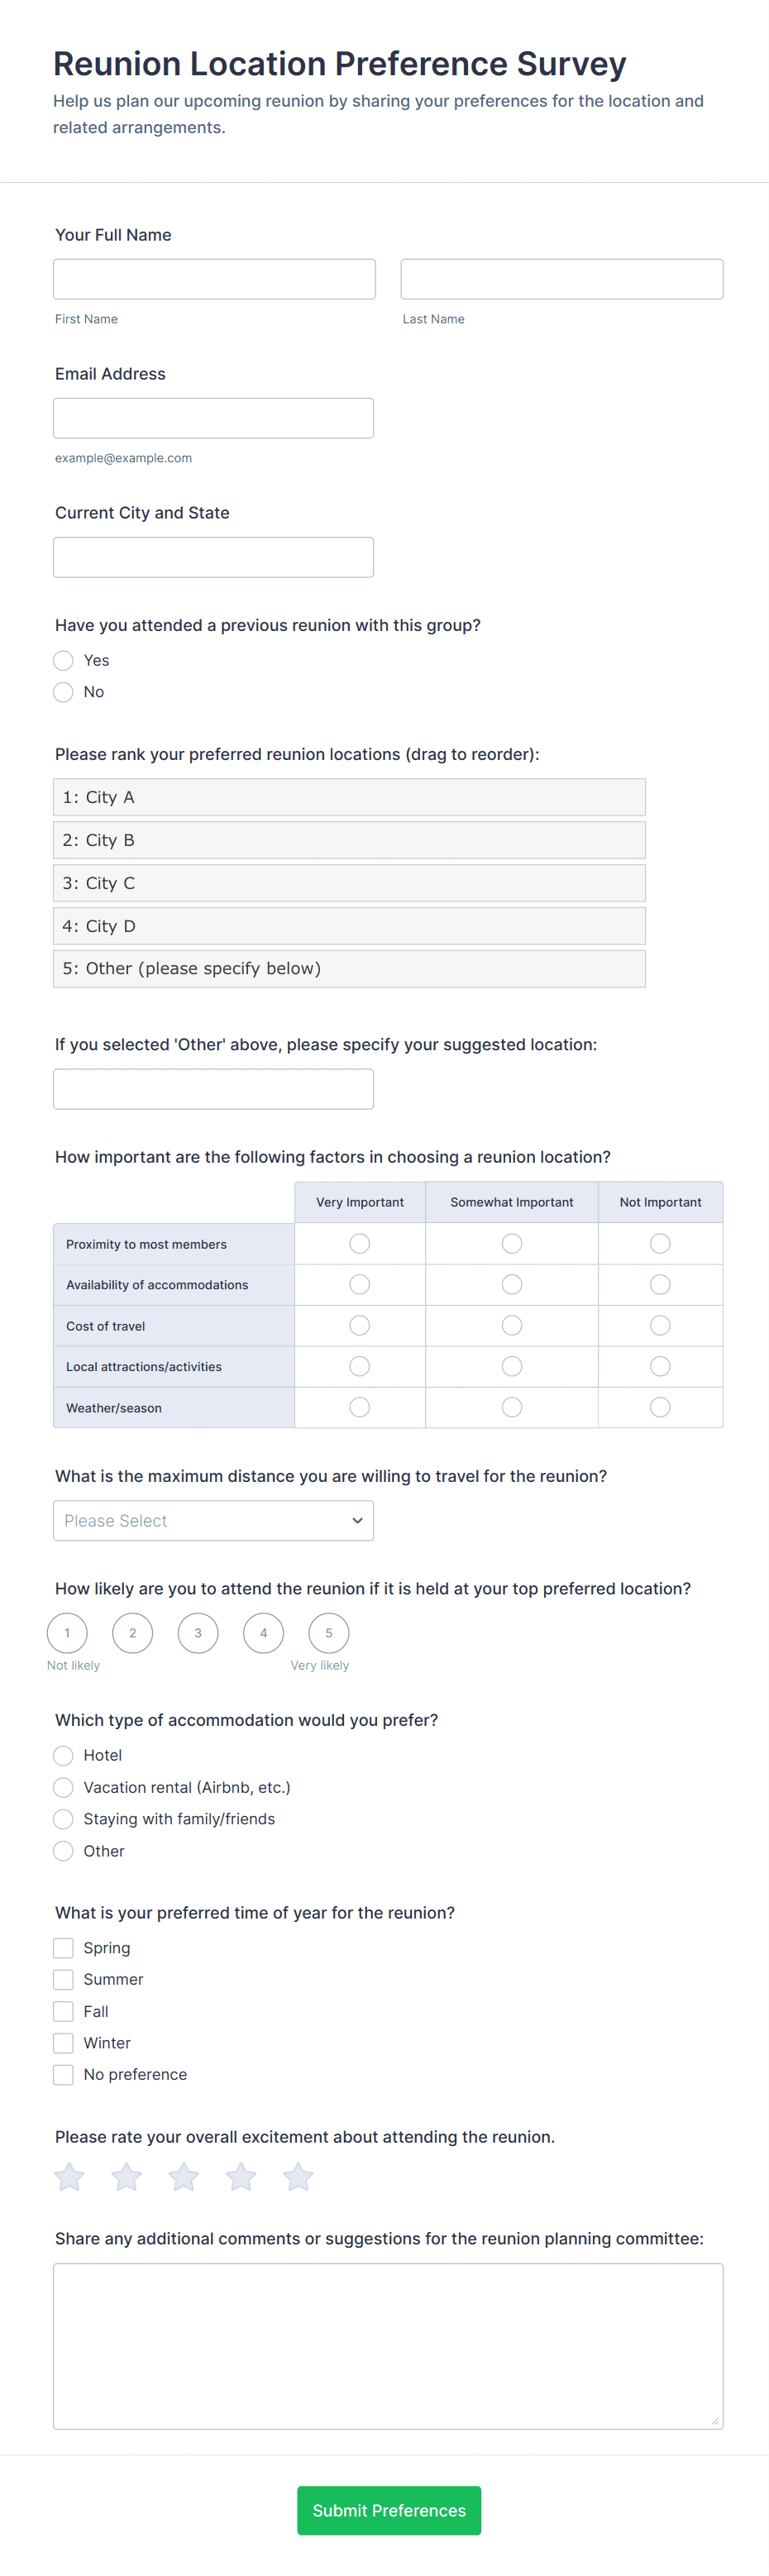Click into the Email Address field
The height and width of the screenshot is (2576, 769).
(213, 418)
